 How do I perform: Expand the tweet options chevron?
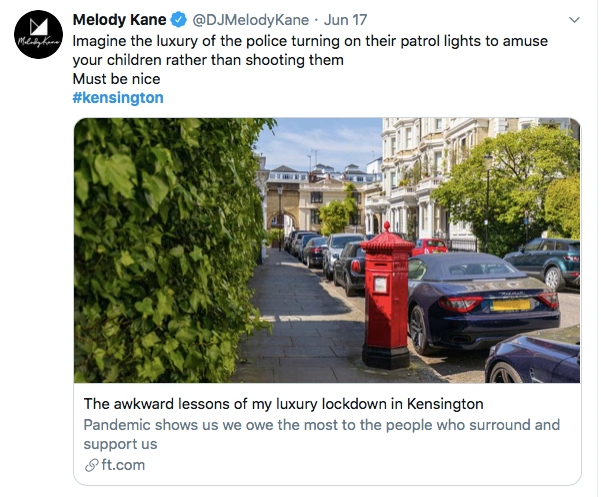coord(574,20)
